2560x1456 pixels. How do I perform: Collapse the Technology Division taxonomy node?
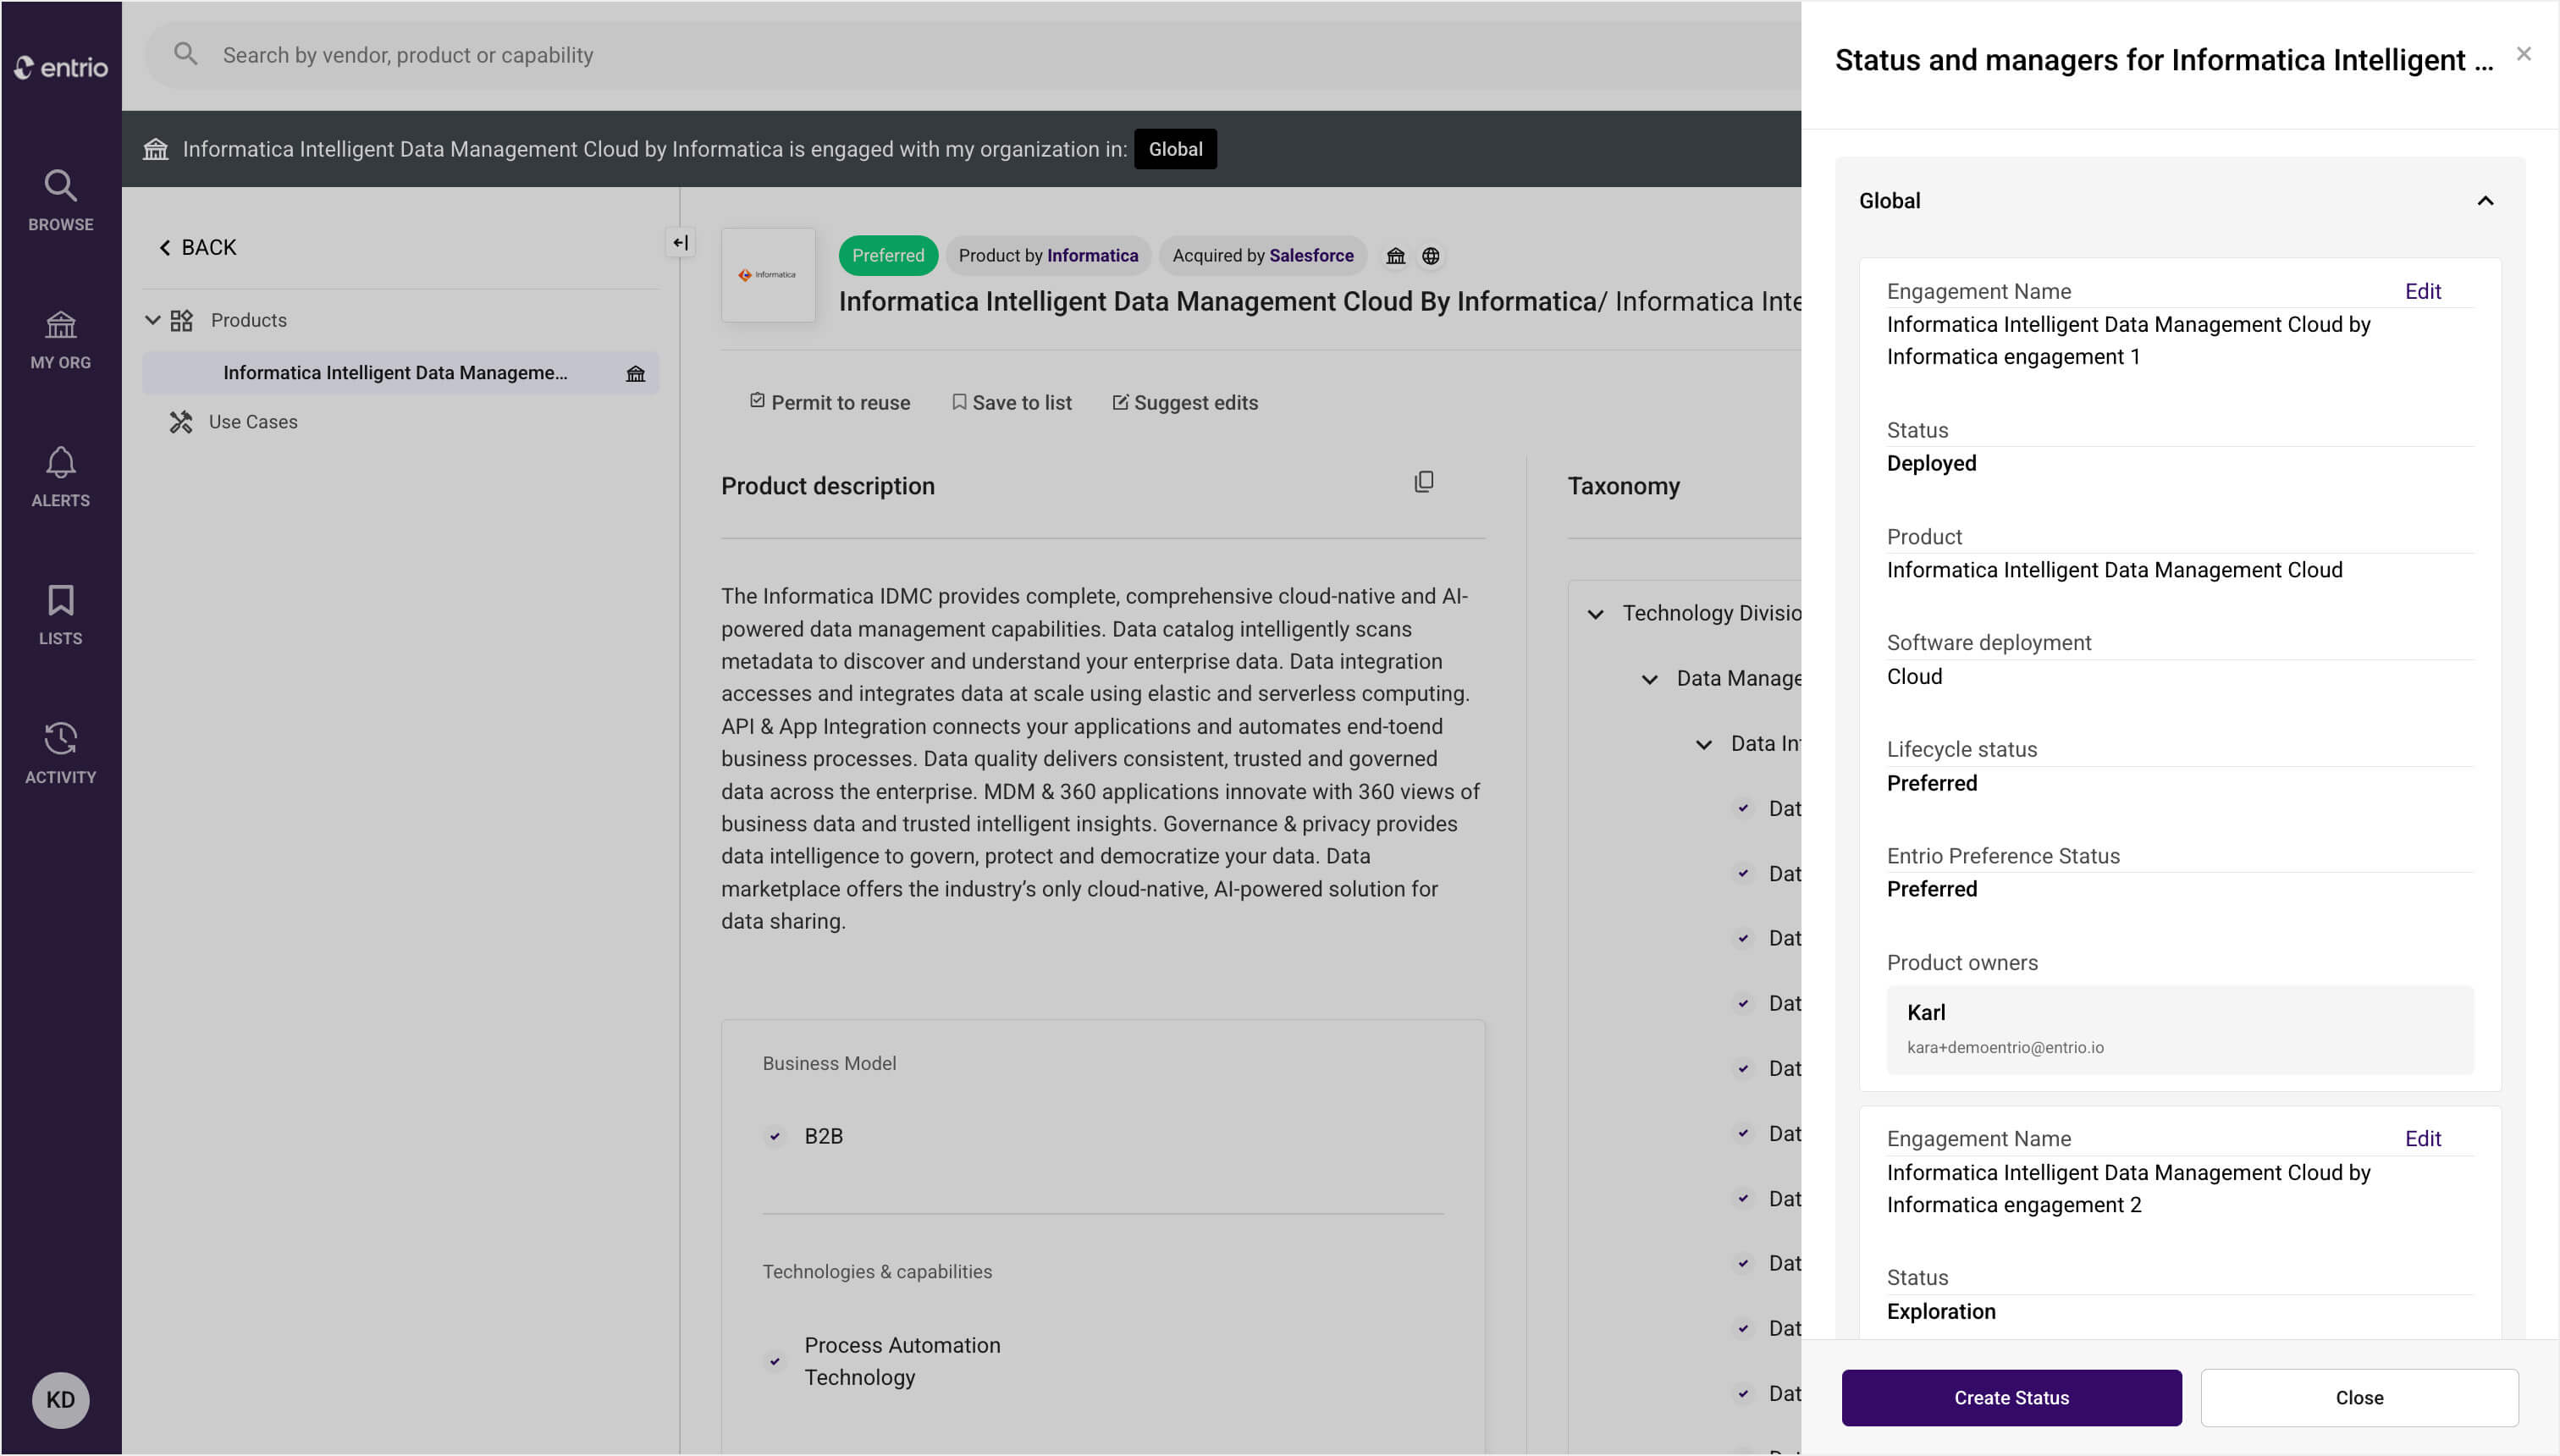point(1596,614)
